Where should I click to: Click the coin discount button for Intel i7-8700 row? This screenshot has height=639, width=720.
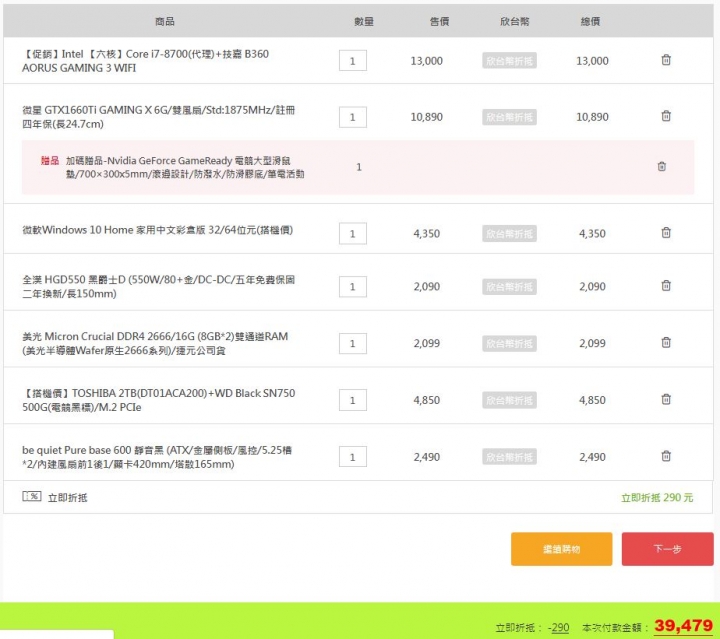coord(509,61)
